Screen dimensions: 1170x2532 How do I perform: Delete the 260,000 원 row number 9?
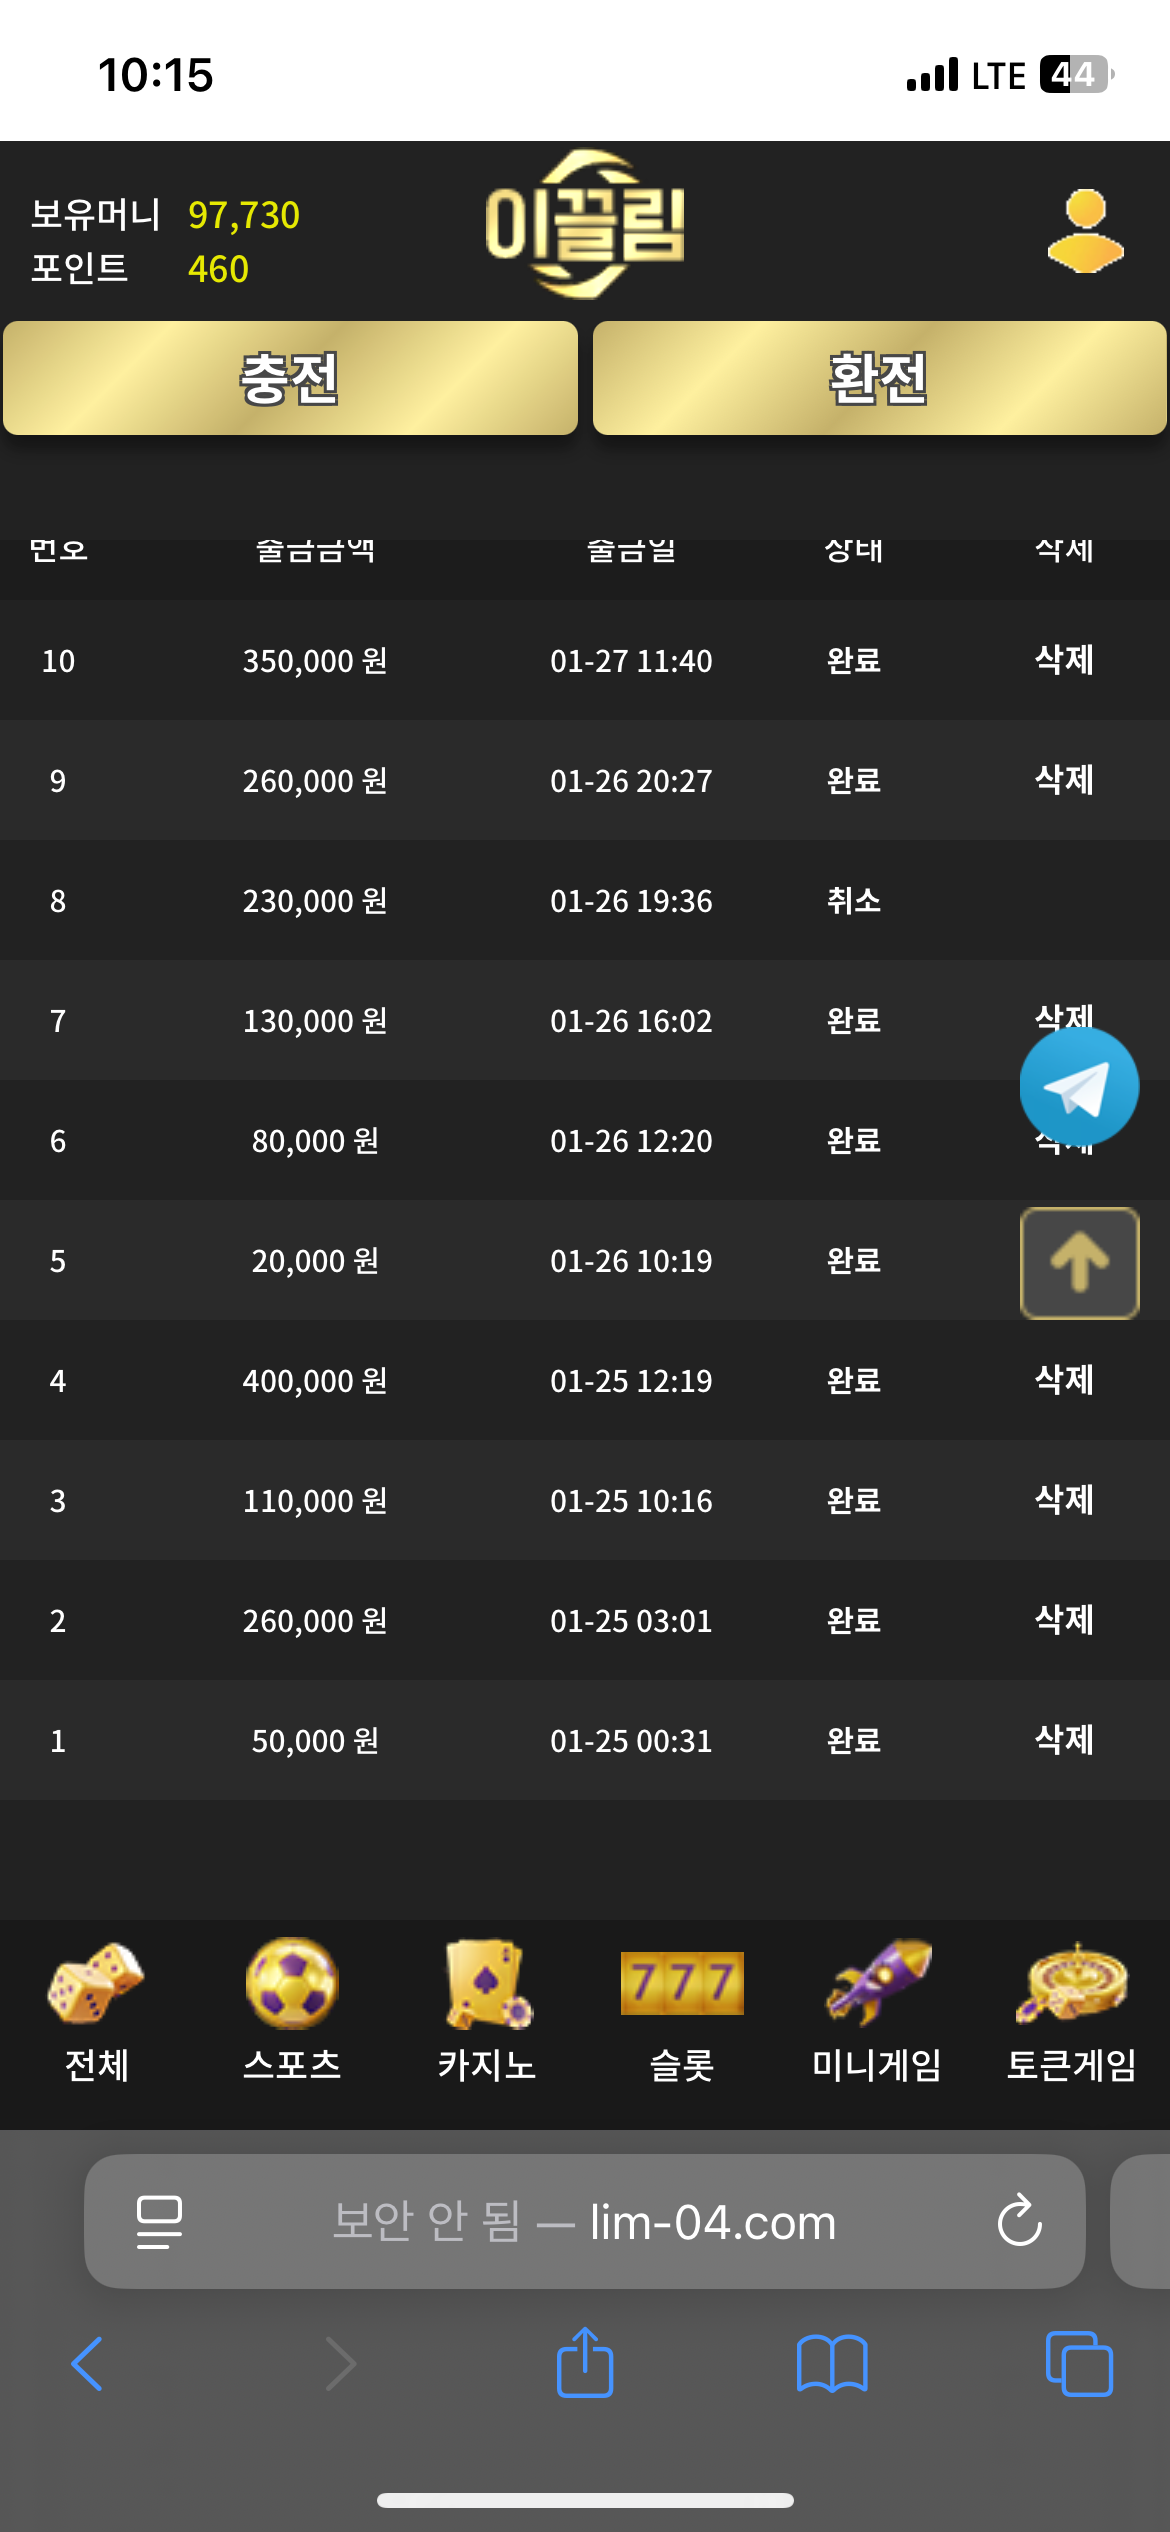(x=1064, y=780)
